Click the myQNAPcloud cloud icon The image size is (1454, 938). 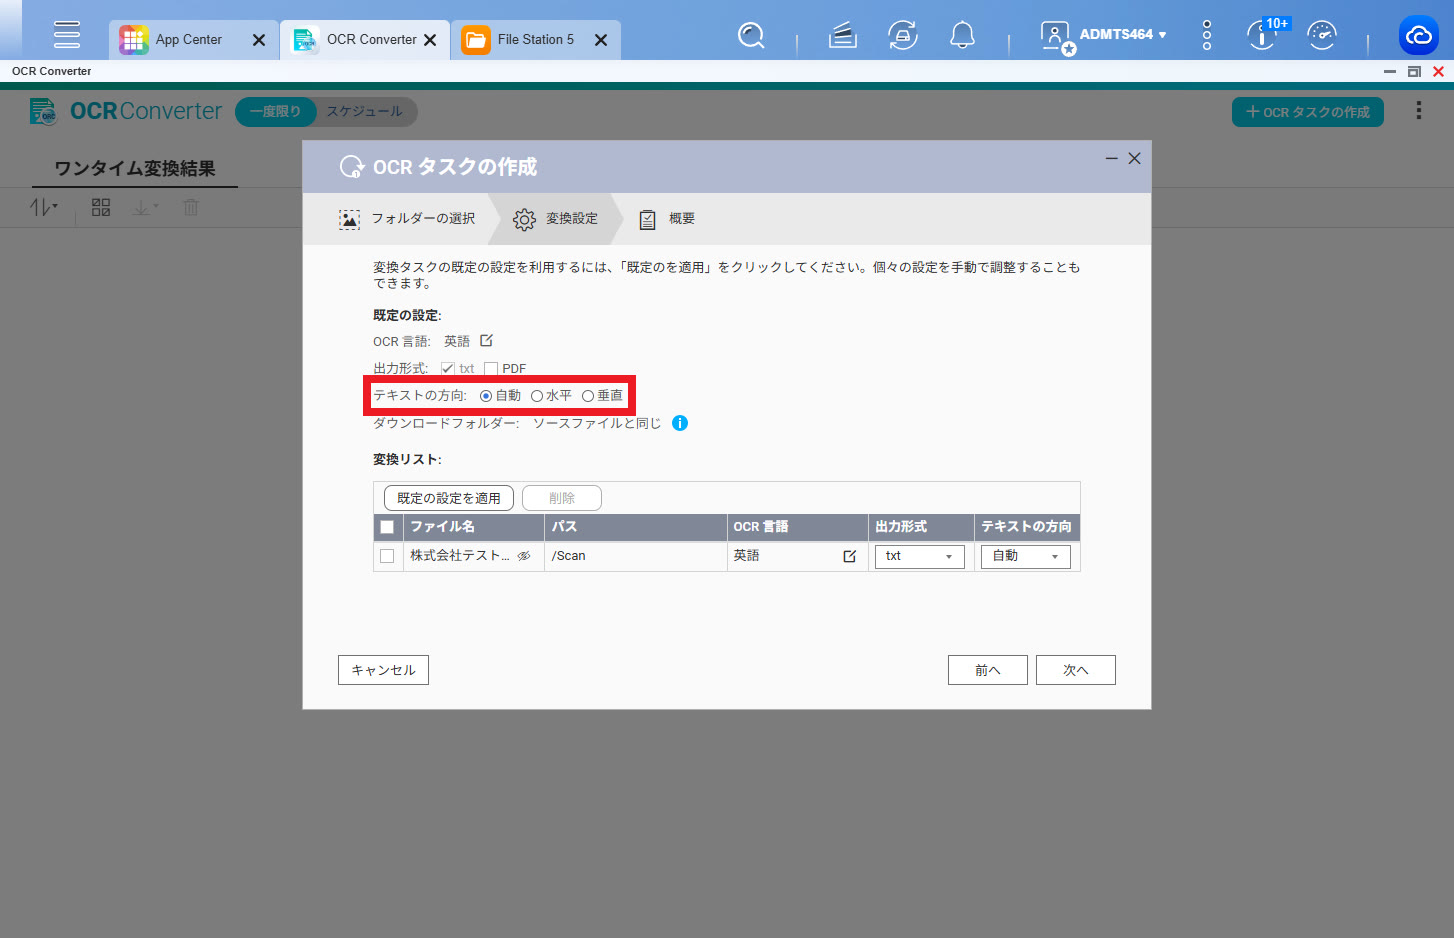(x=1418, y=36)
